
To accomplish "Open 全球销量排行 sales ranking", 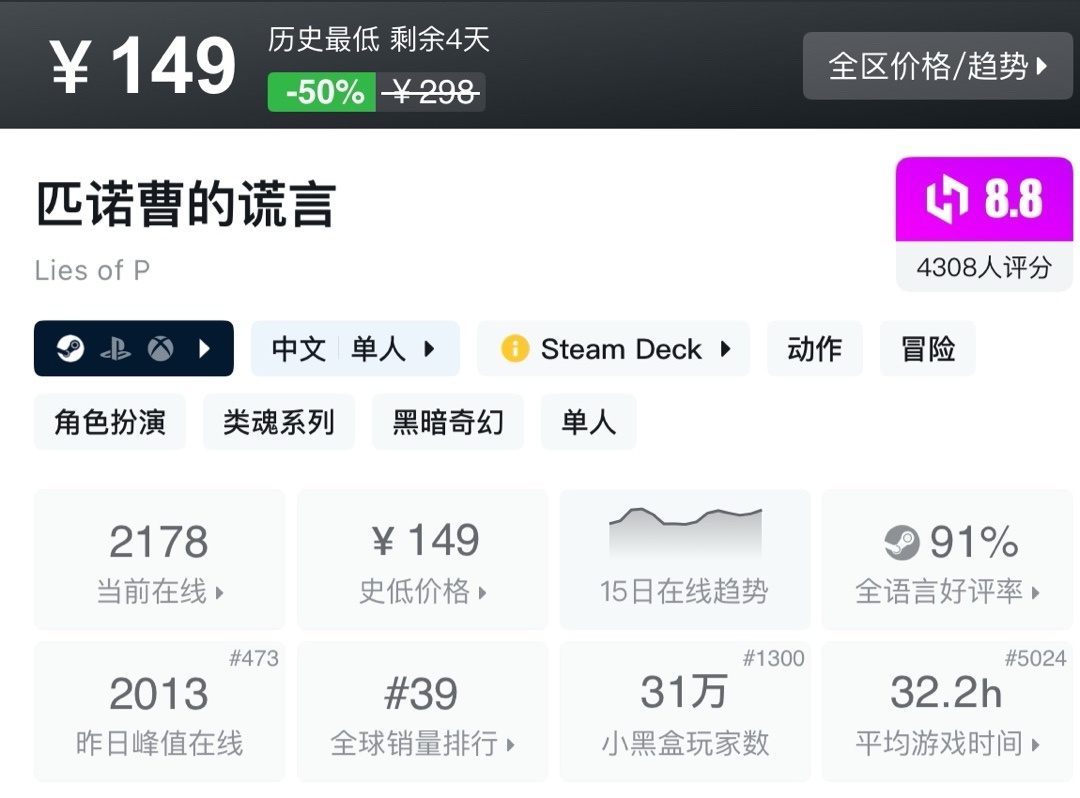I will tap(422, 712).
